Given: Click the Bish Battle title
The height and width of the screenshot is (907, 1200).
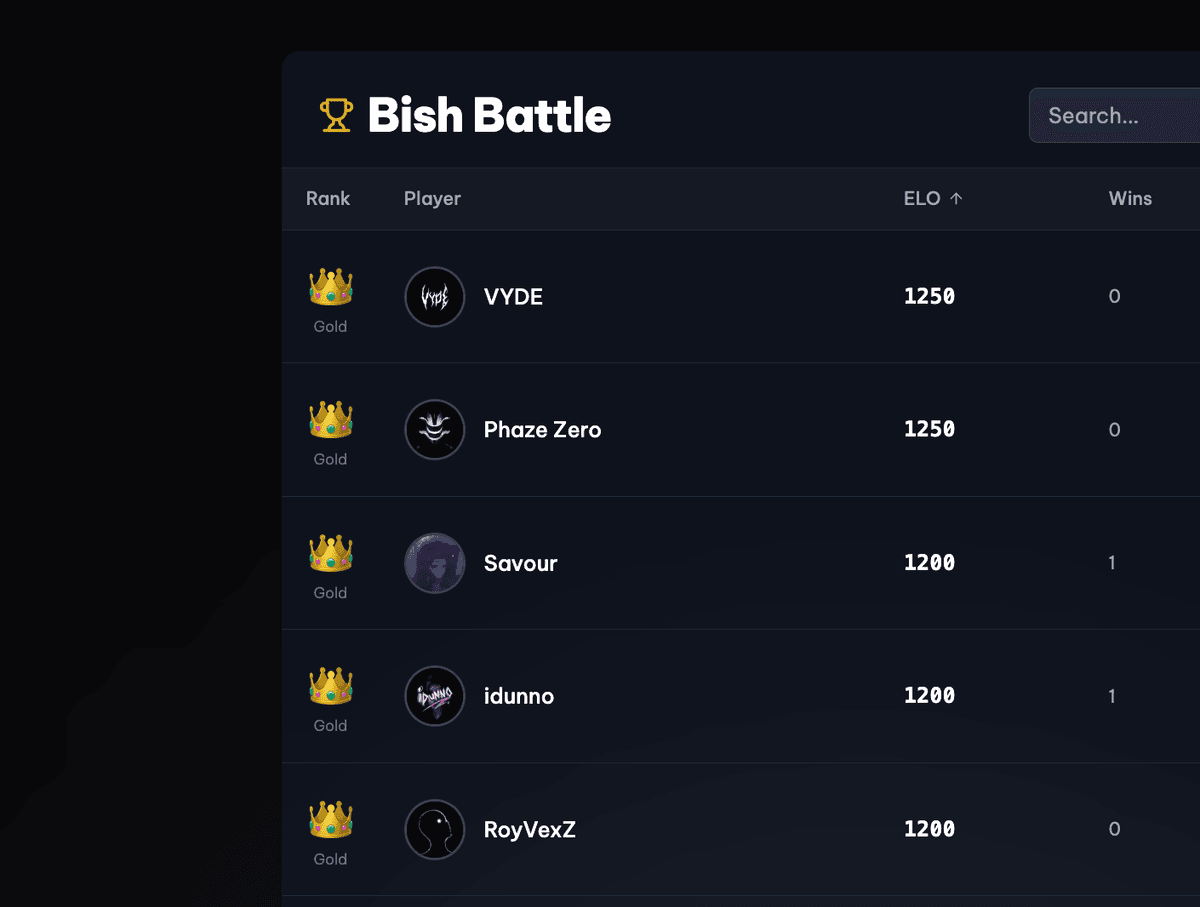Looking at the screenshot, I should click(489, 116).
